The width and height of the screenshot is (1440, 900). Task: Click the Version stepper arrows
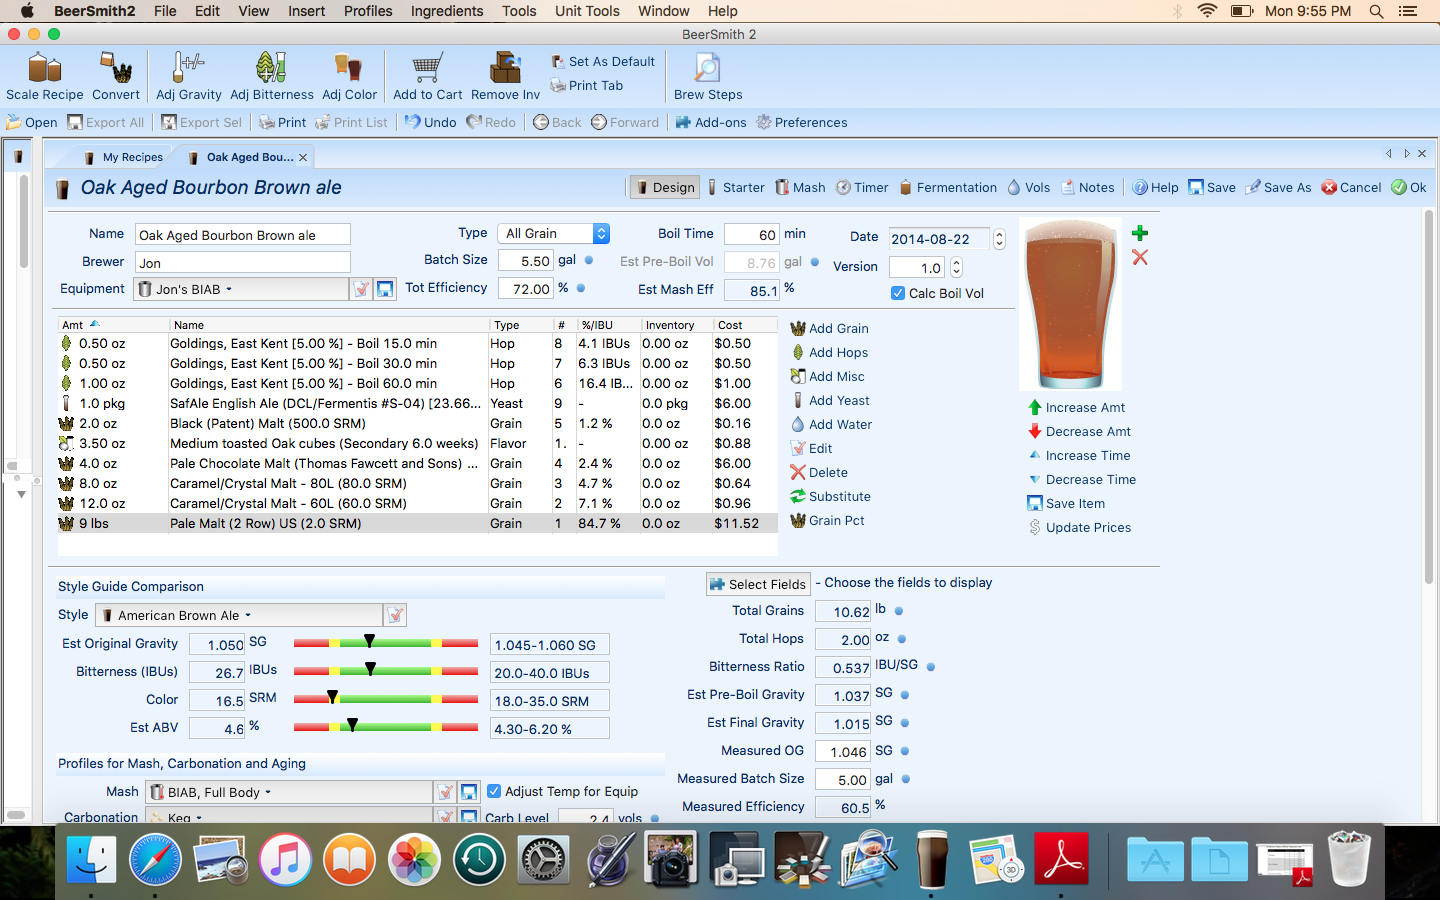[x=956, y=267]
